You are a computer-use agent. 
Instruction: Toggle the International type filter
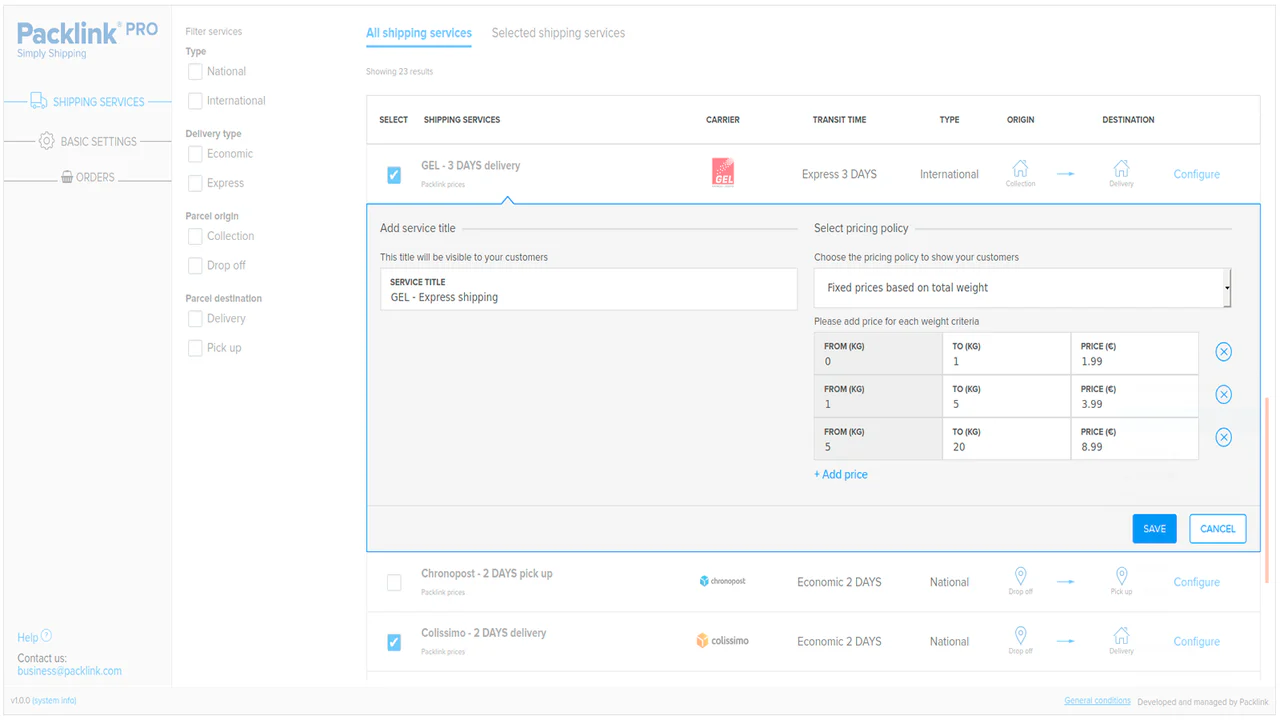tap(195, 101)
